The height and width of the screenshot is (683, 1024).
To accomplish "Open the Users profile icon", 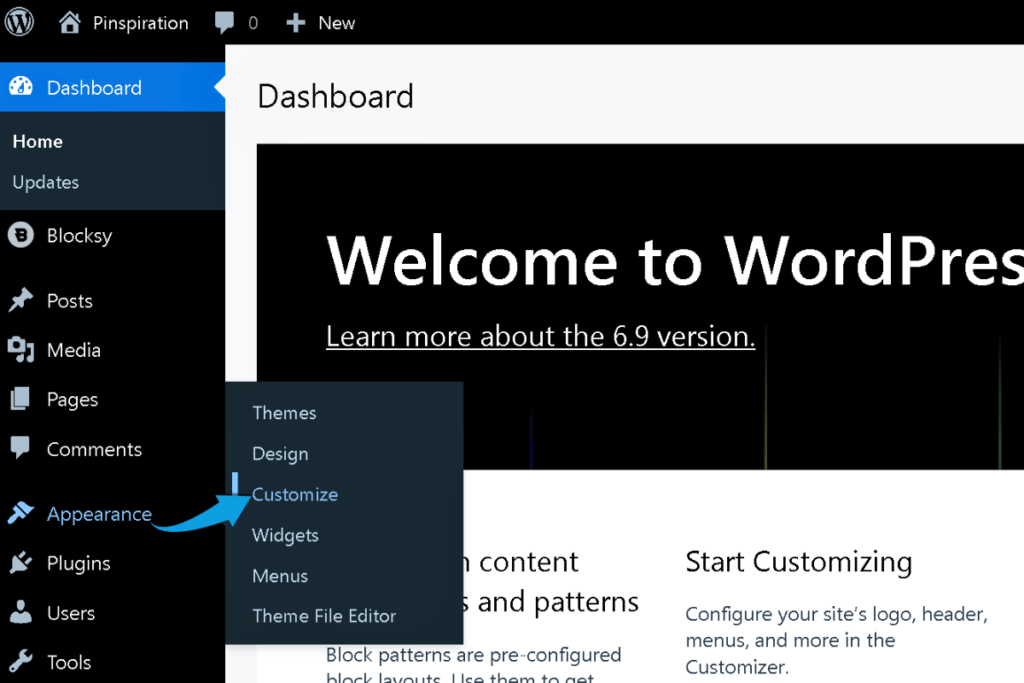I will [22, 612].
